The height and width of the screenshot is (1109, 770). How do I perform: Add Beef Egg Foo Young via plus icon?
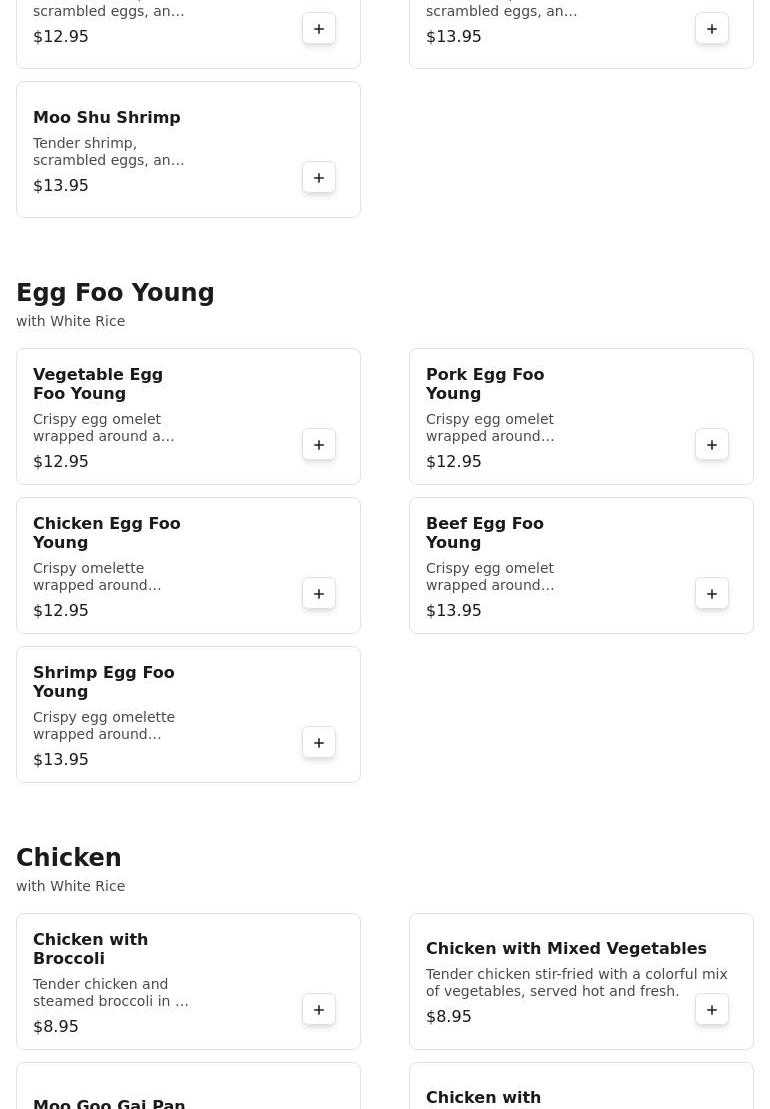(x=712, y=594)
